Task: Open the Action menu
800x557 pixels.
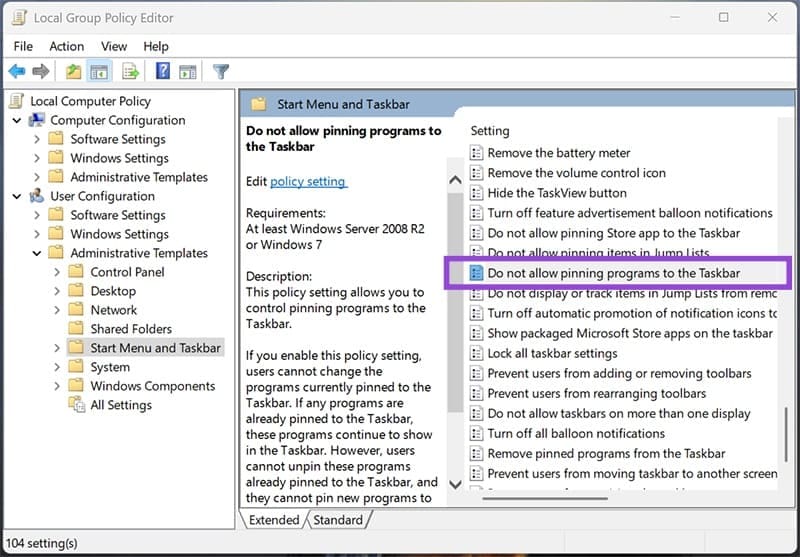Action: [x=67, y=46]
